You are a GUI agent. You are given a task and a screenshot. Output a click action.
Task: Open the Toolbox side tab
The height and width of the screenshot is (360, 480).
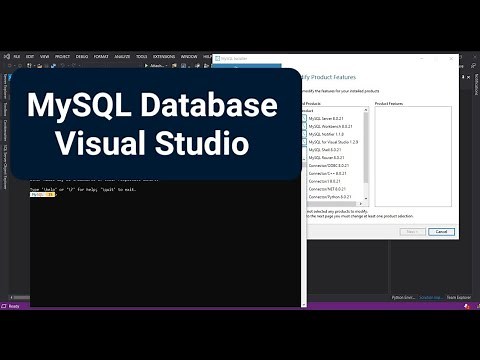click(5, 109)
